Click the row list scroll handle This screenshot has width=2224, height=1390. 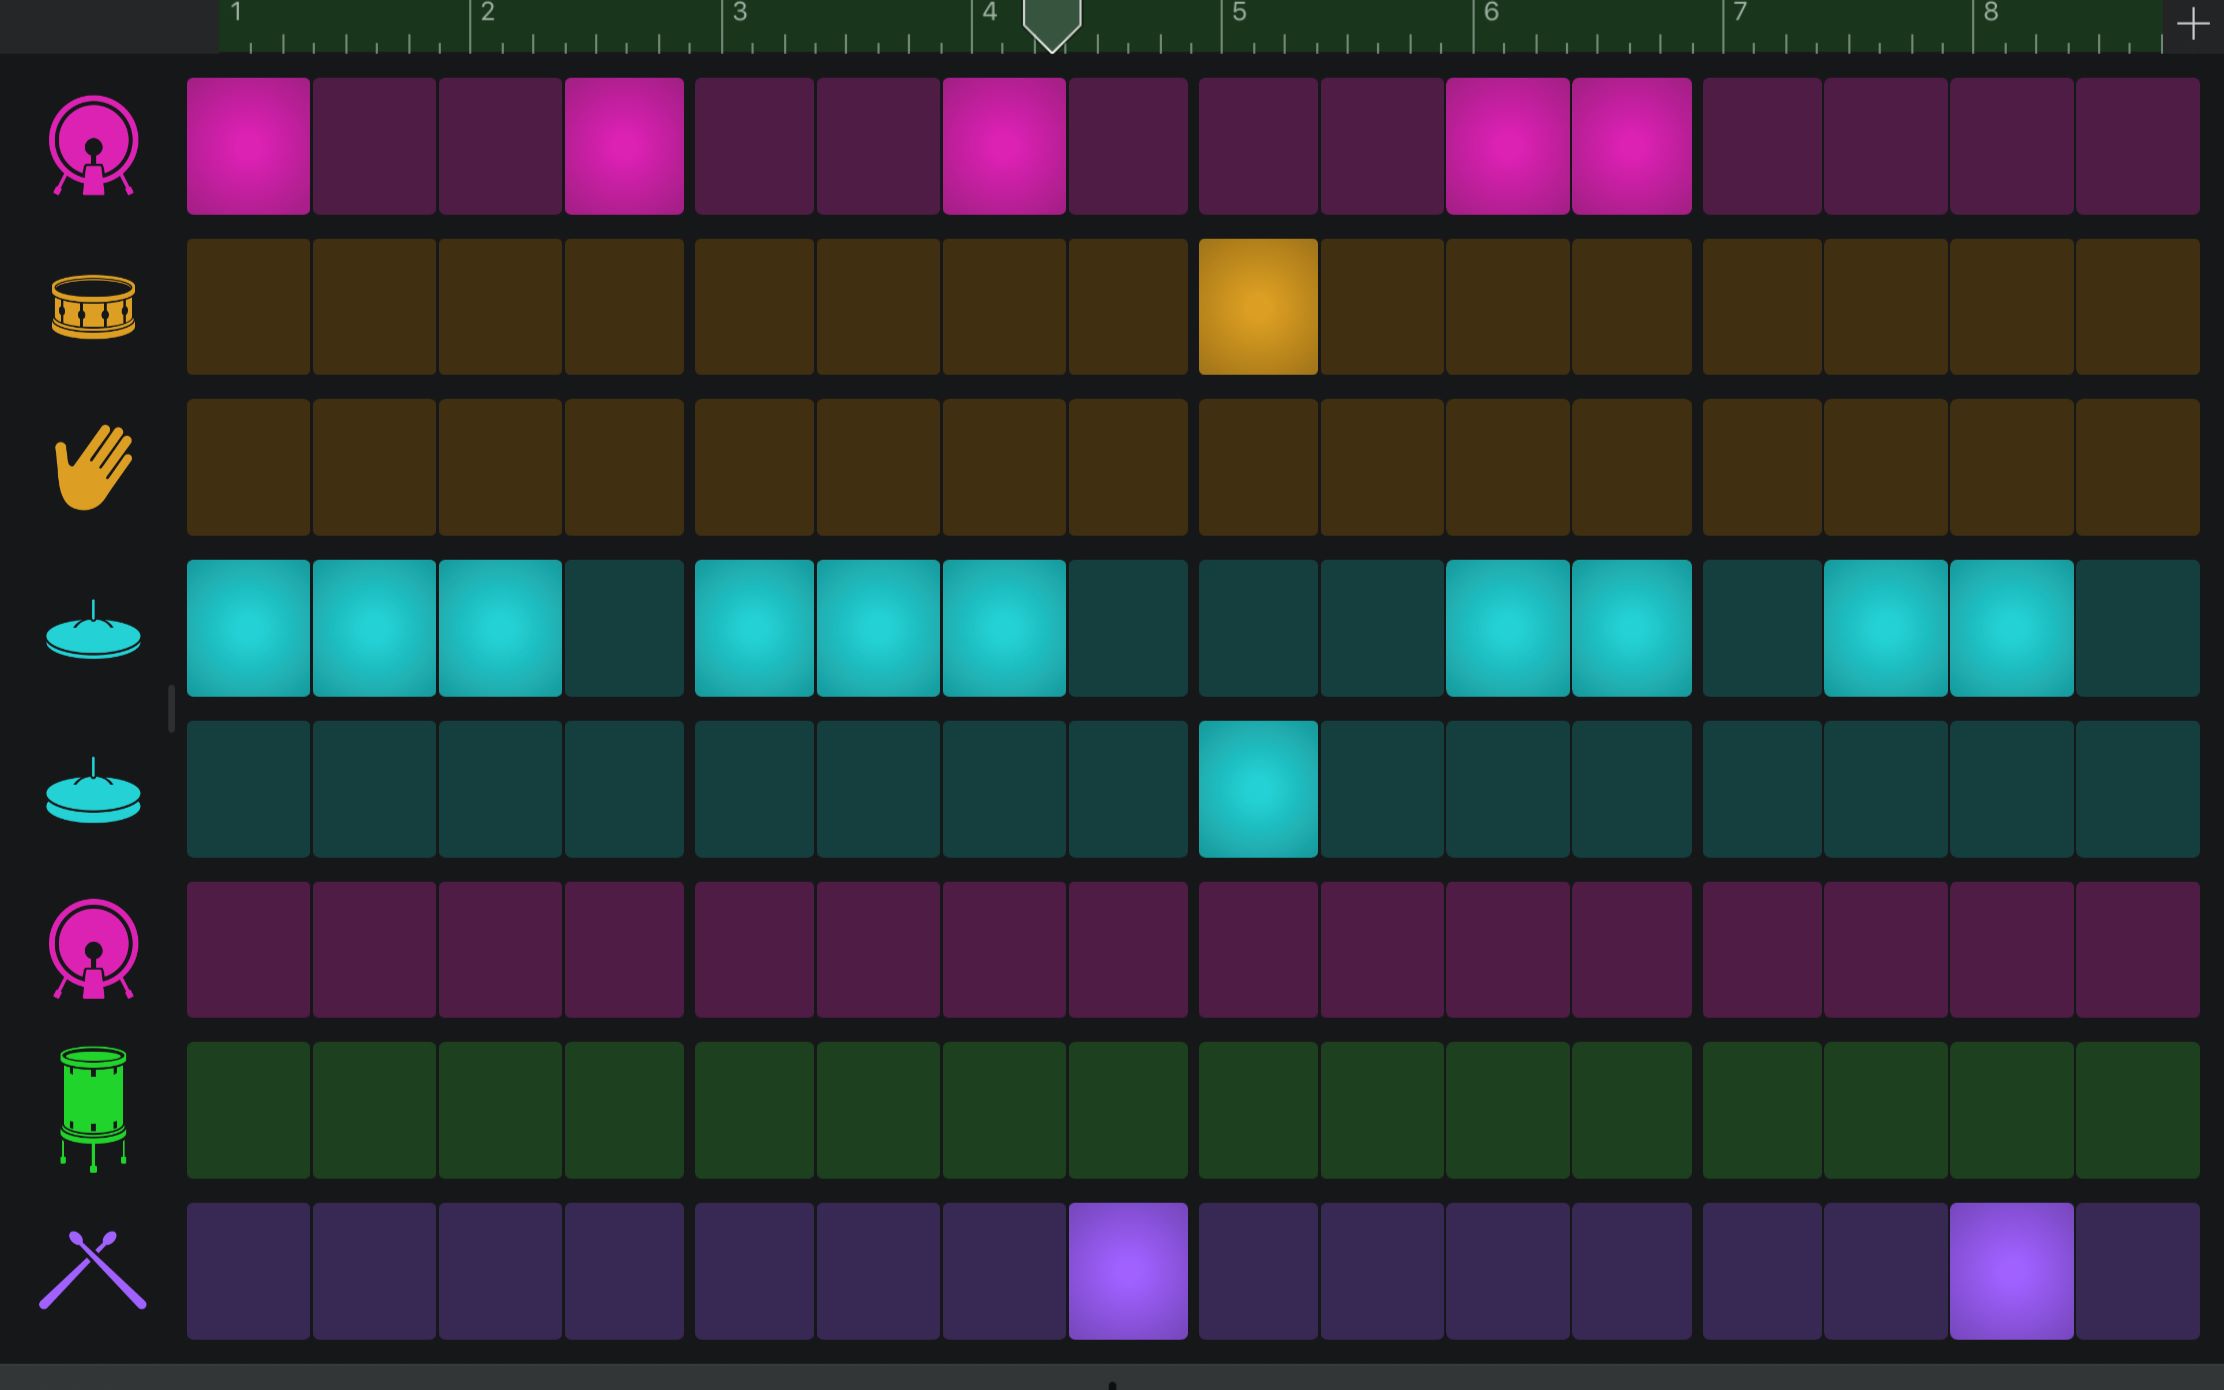point(172,708)
